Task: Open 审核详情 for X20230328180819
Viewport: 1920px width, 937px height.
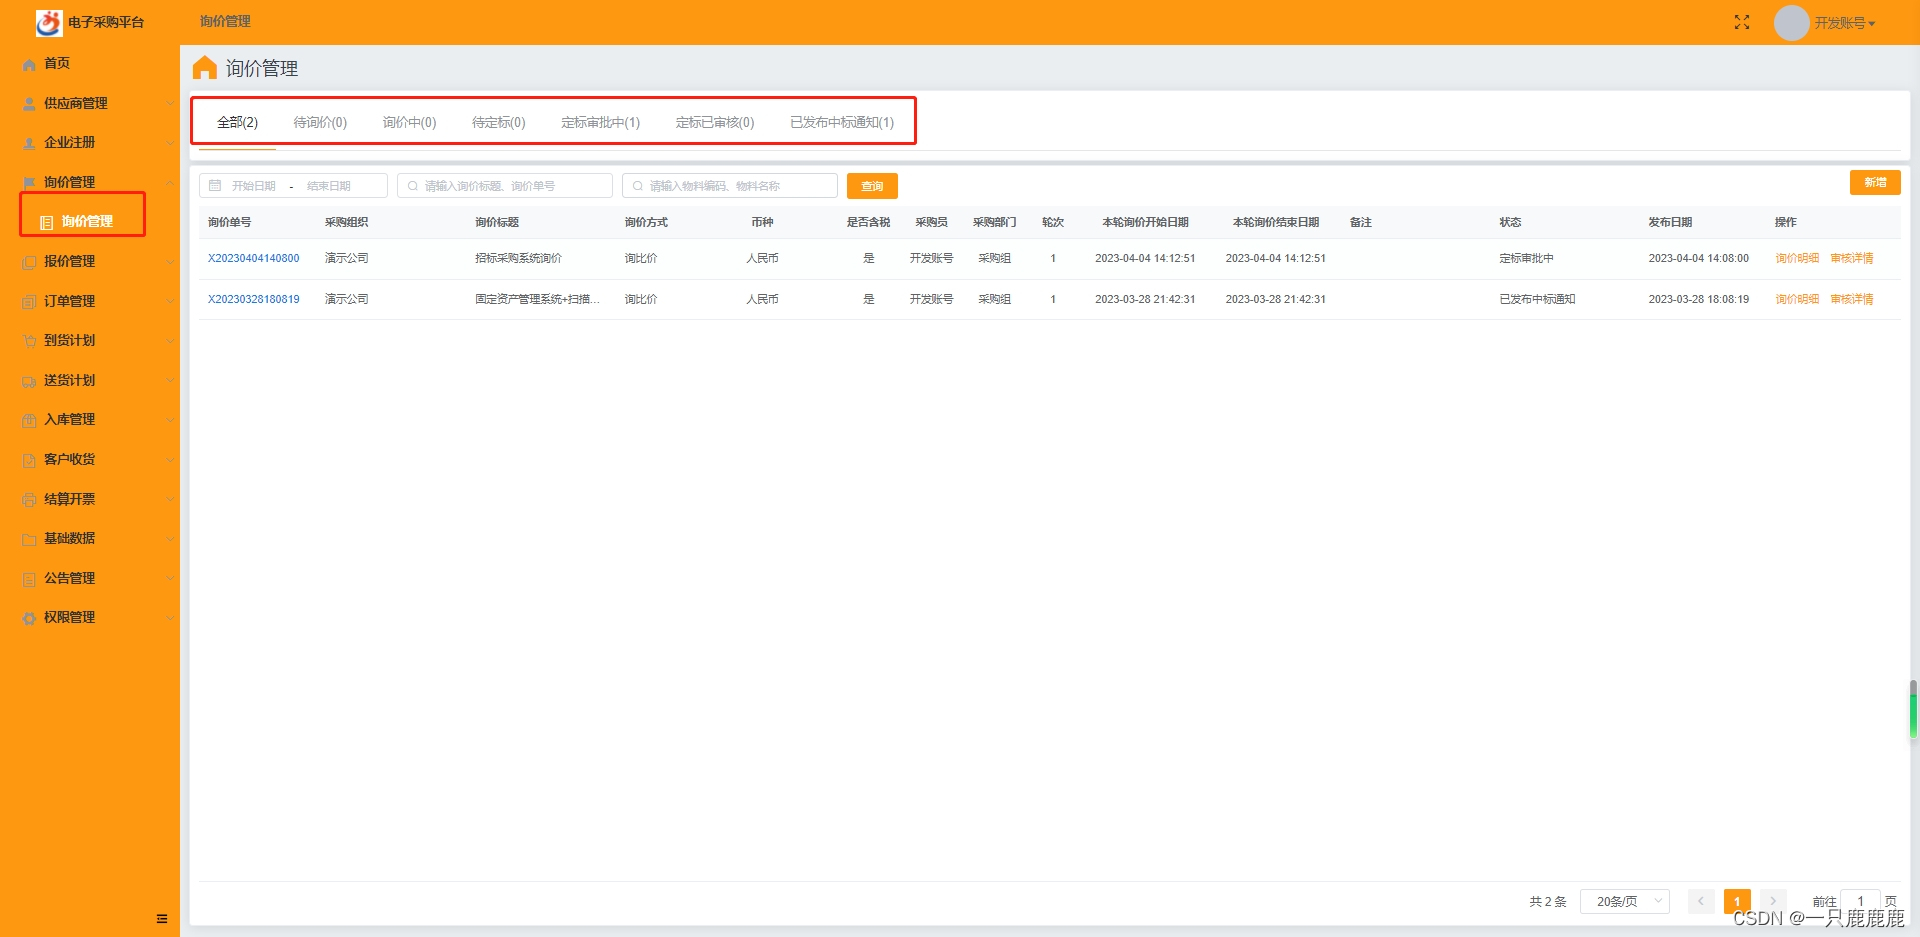Action: 1852,299
